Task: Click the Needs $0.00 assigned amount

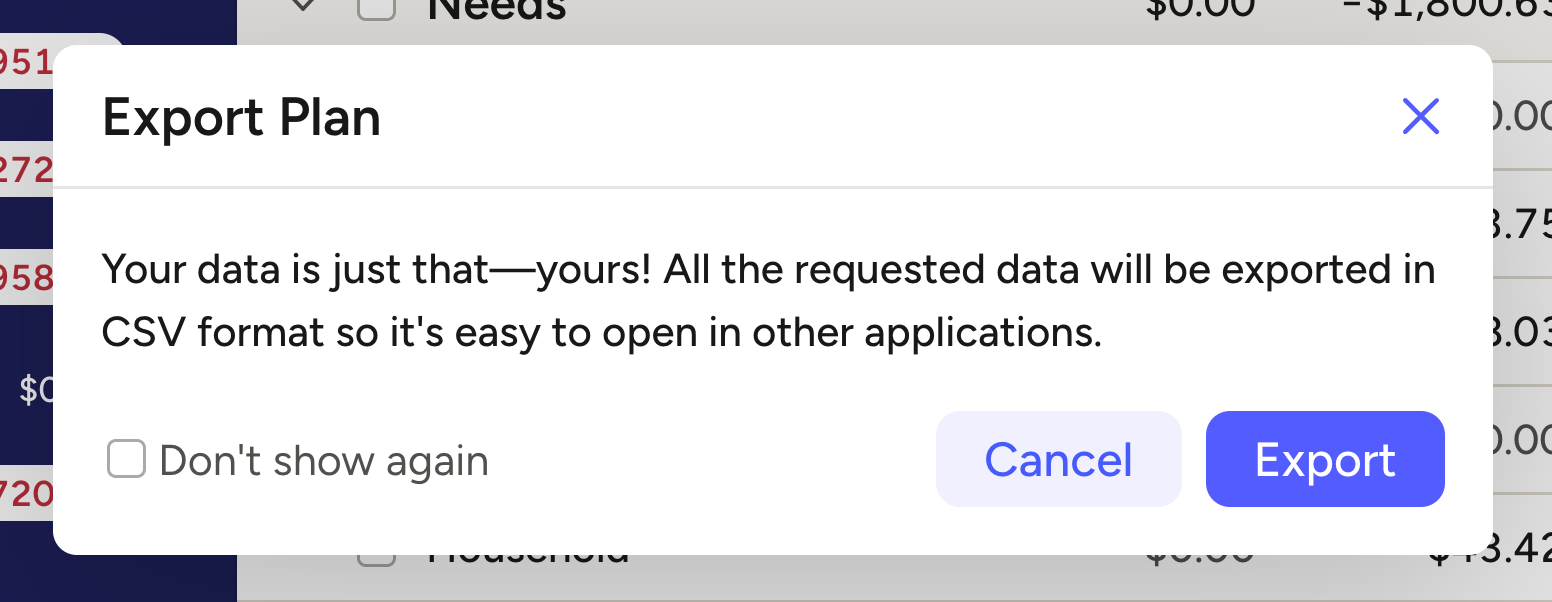Action: 1200,8
